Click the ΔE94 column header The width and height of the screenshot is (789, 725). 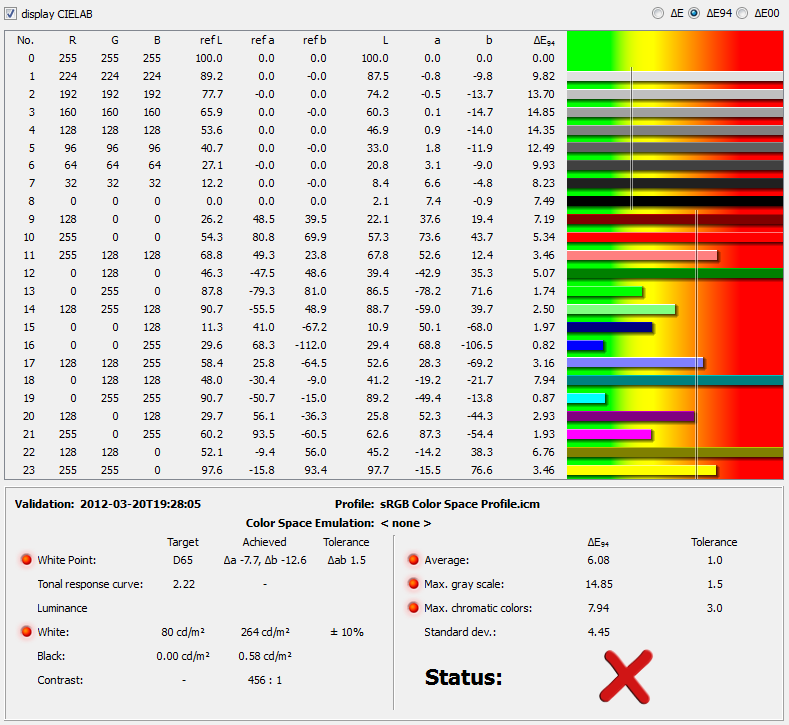pyautogui.click(x=548, y=41)
